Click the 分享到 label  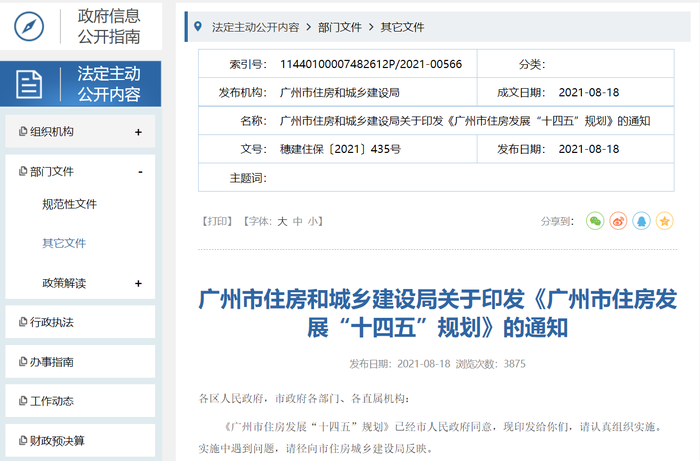pyautogui.click(x=557, y=221)
